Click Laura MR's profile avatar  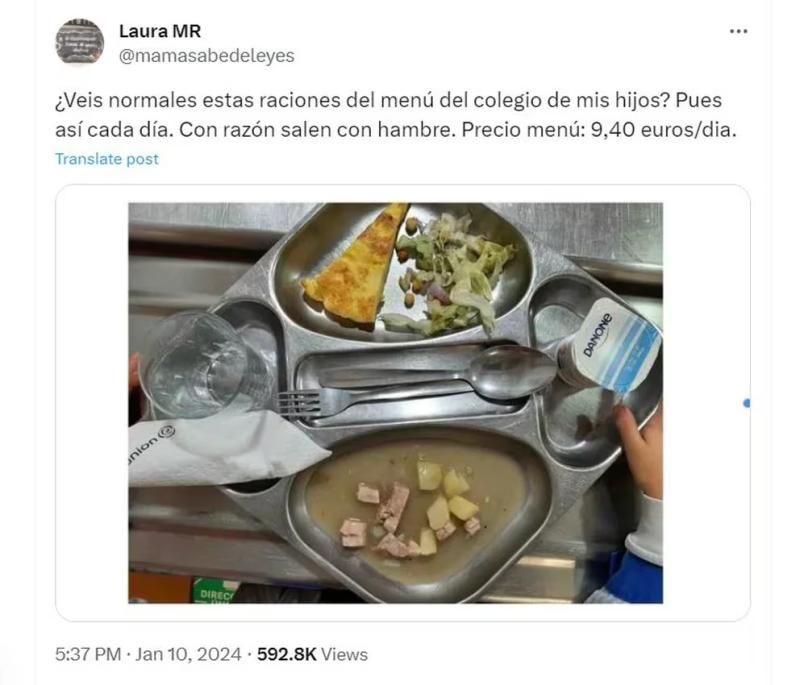80,42
